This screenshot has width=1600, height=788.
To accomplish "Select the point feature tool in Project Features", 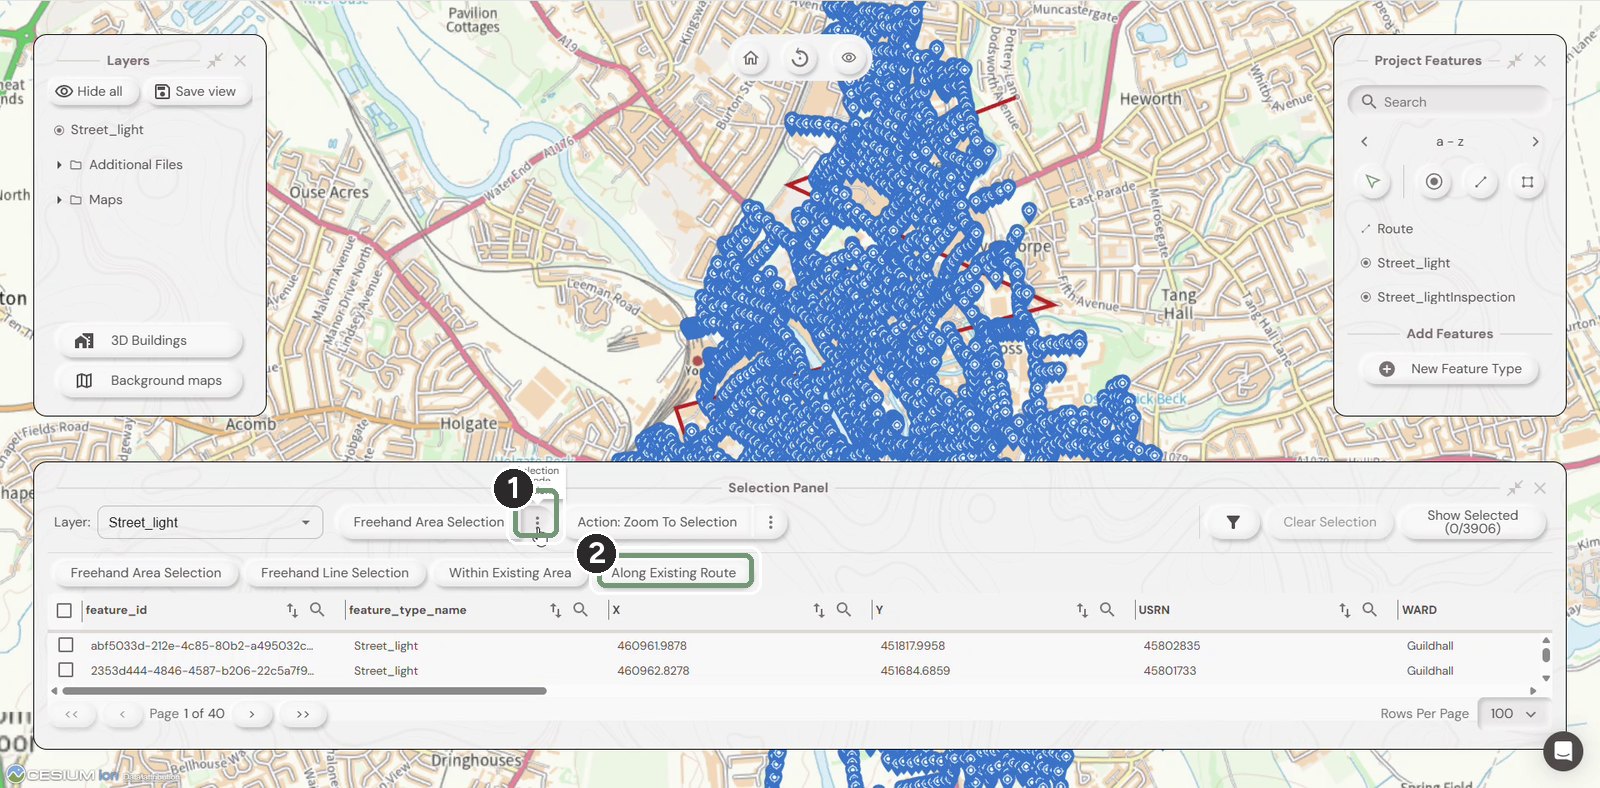I will pyautogui.click(x=1434, y=182).
